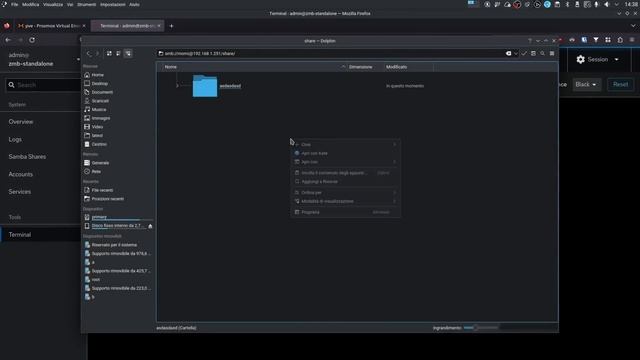Expand the folder tree arrow
The width and height of the screenshot is (640, 360).
point(177,86)
